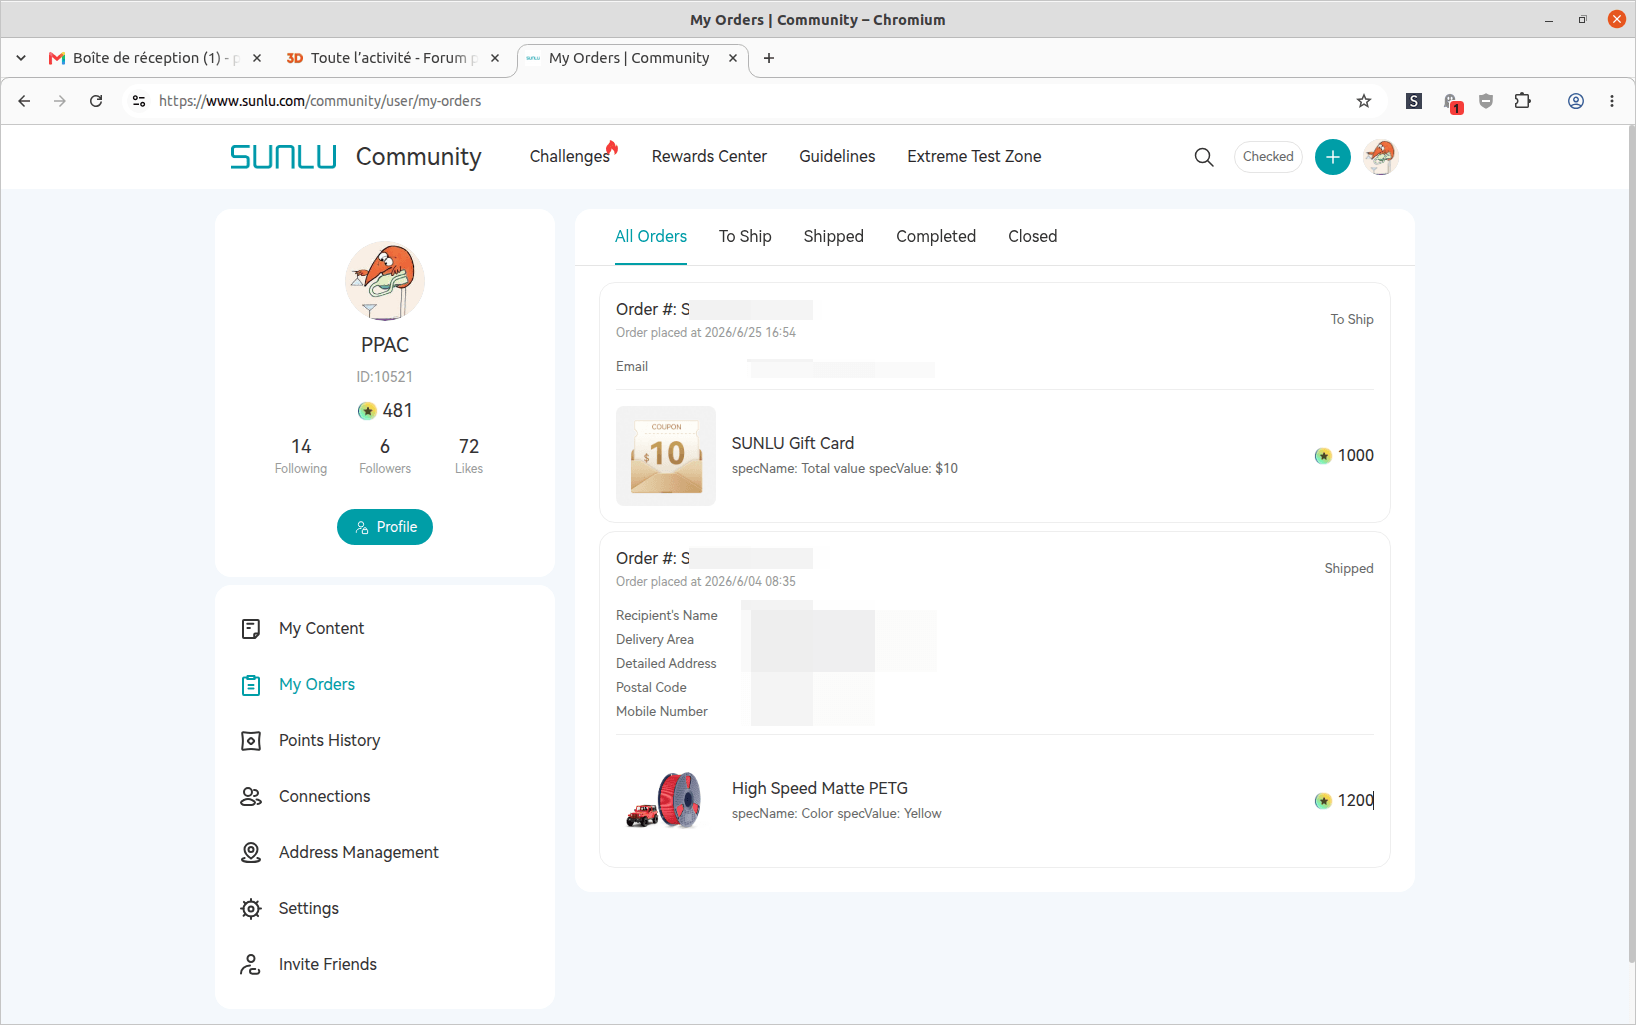Click the Points History icon
Screen dimensions: 1636x1025
[x=251, y=741]
